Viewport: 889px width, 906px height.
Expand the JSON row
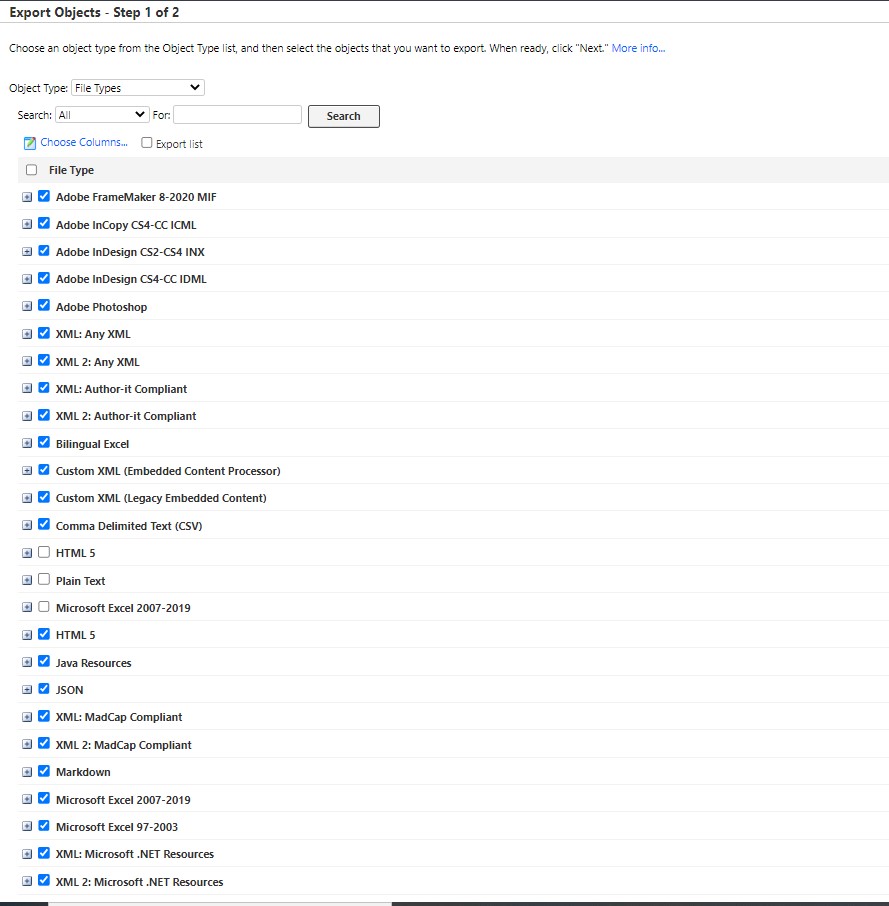[27, 690]
